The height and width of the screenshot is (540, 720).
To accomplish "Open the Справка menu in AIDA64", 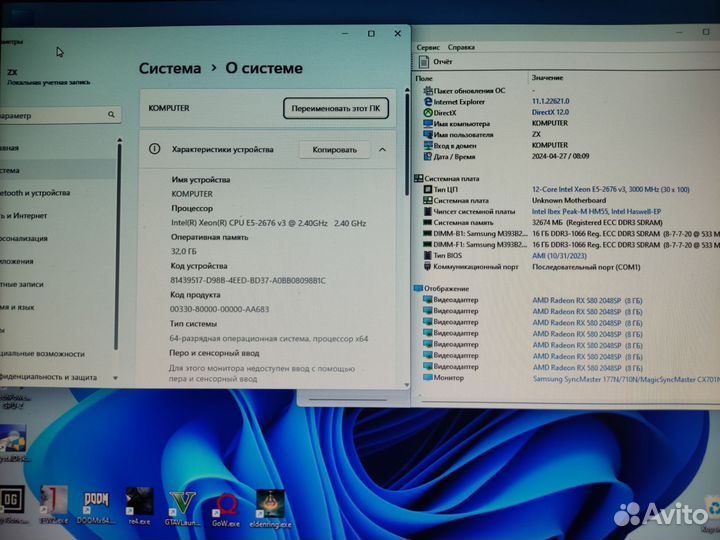I will (461, 47).
